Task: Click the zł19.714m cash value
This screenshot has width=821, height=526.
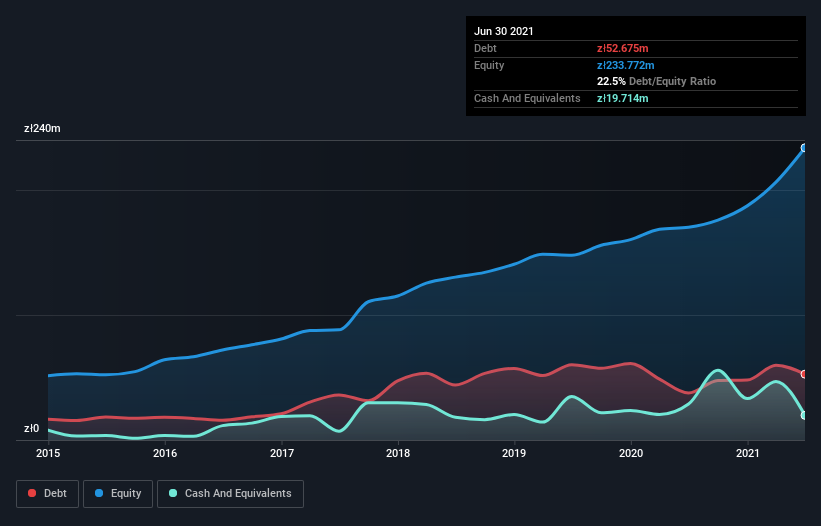Action: (x=623, y=98)
